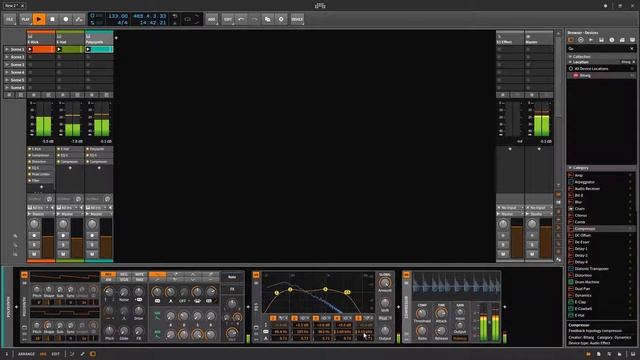The image size is (640, 360).
Task: Click the 4/4 time signature field
Action: [122, 22]
